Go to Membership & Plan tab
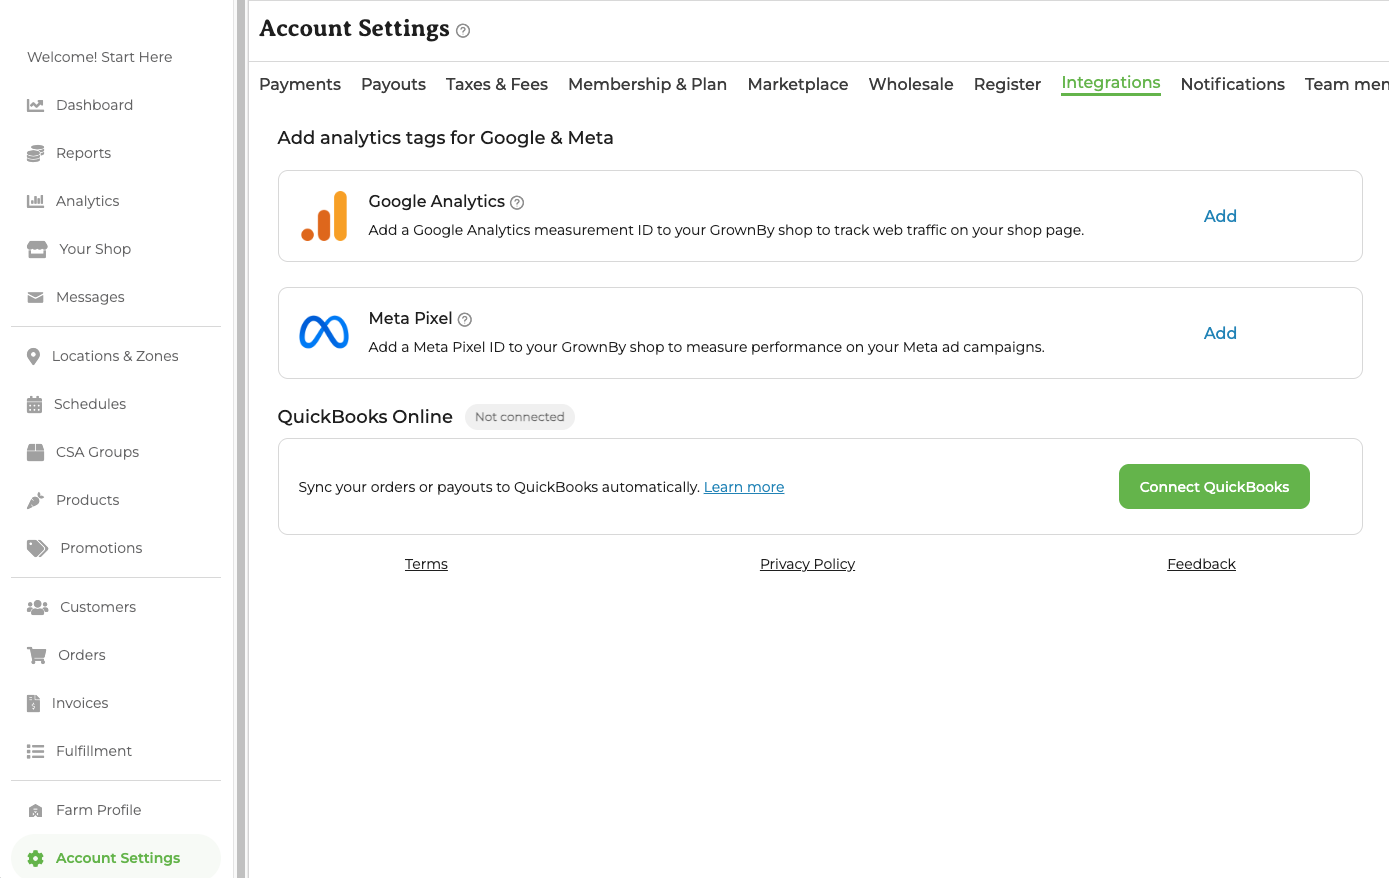The width and height of the screenshot is (1389, 878). tap(647, 84)
